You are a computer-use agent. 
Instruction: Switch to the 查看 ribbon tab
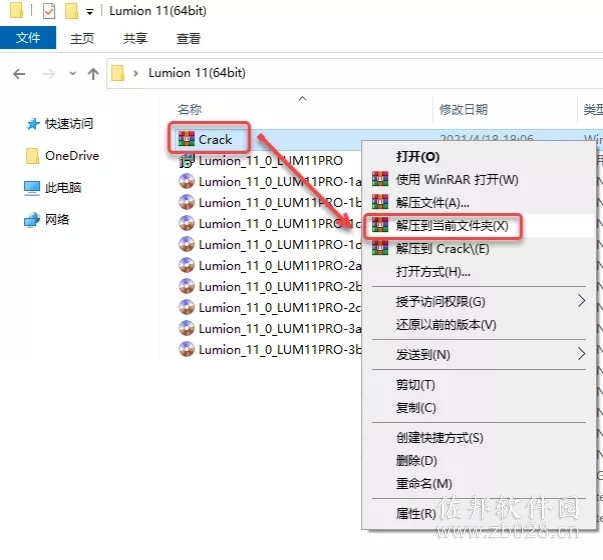point(188,38)
